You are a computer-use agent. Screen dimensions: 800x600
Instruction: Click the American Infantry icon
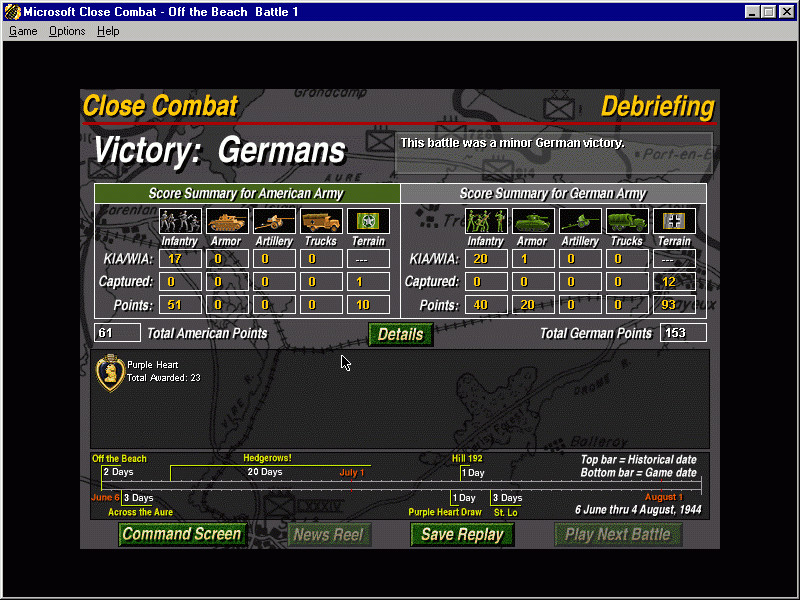point(180,221)
